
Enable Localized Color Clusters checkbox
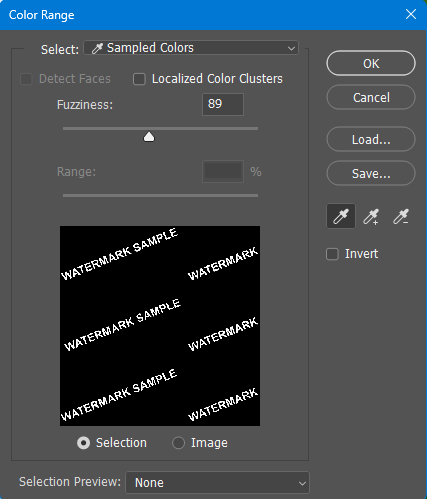coord(139,79)
